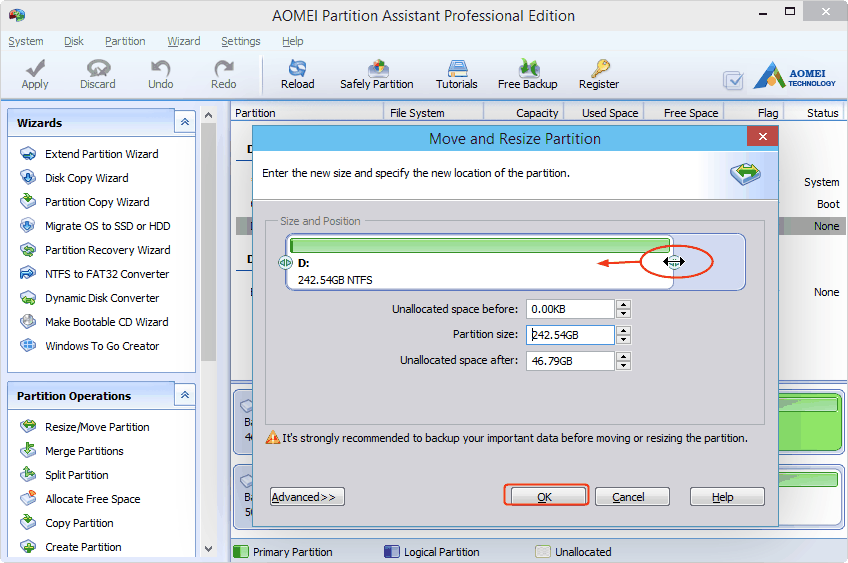
Task: Open the Partition menu
Action: click(x=125, y=41)
